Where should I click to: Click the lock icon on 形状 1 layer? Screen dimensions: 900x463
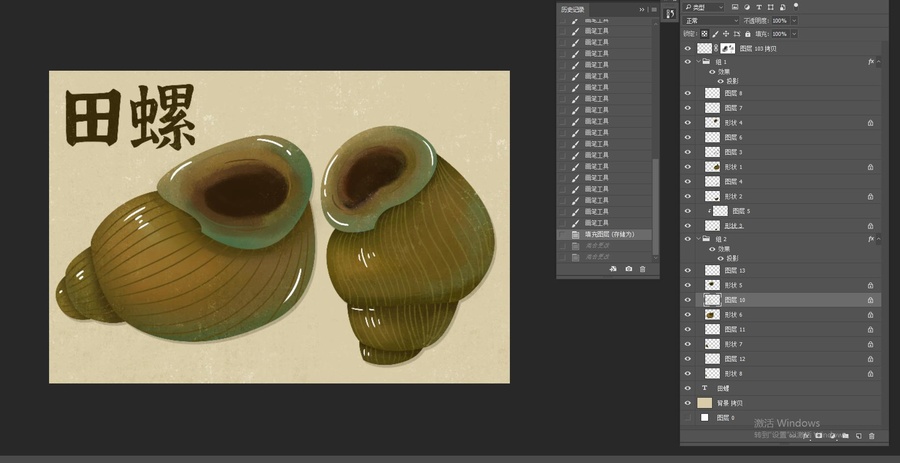coord(870,167)
